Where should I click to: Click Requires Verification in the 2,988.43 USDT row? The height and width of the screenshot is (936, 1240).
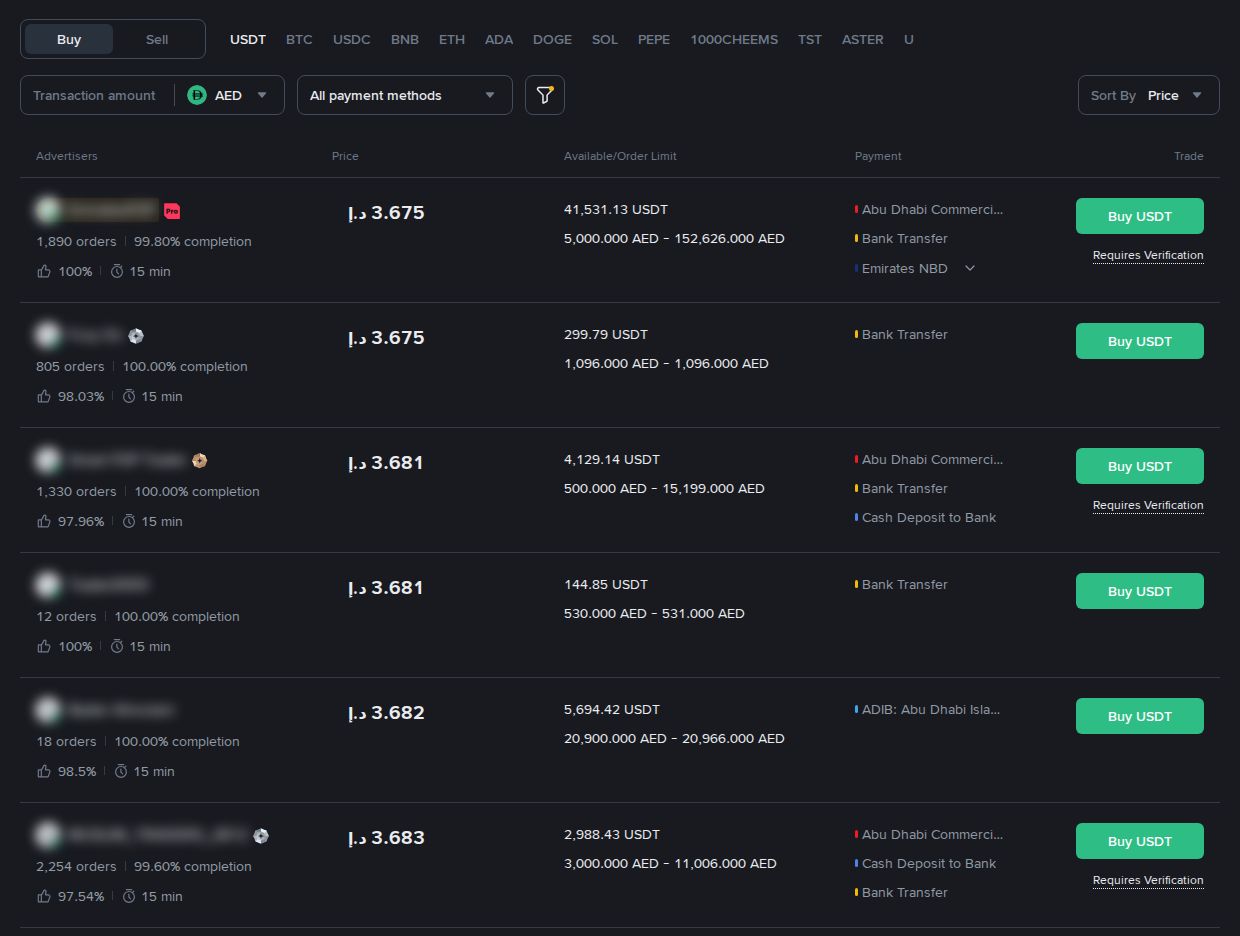[x=1148, y=880]
